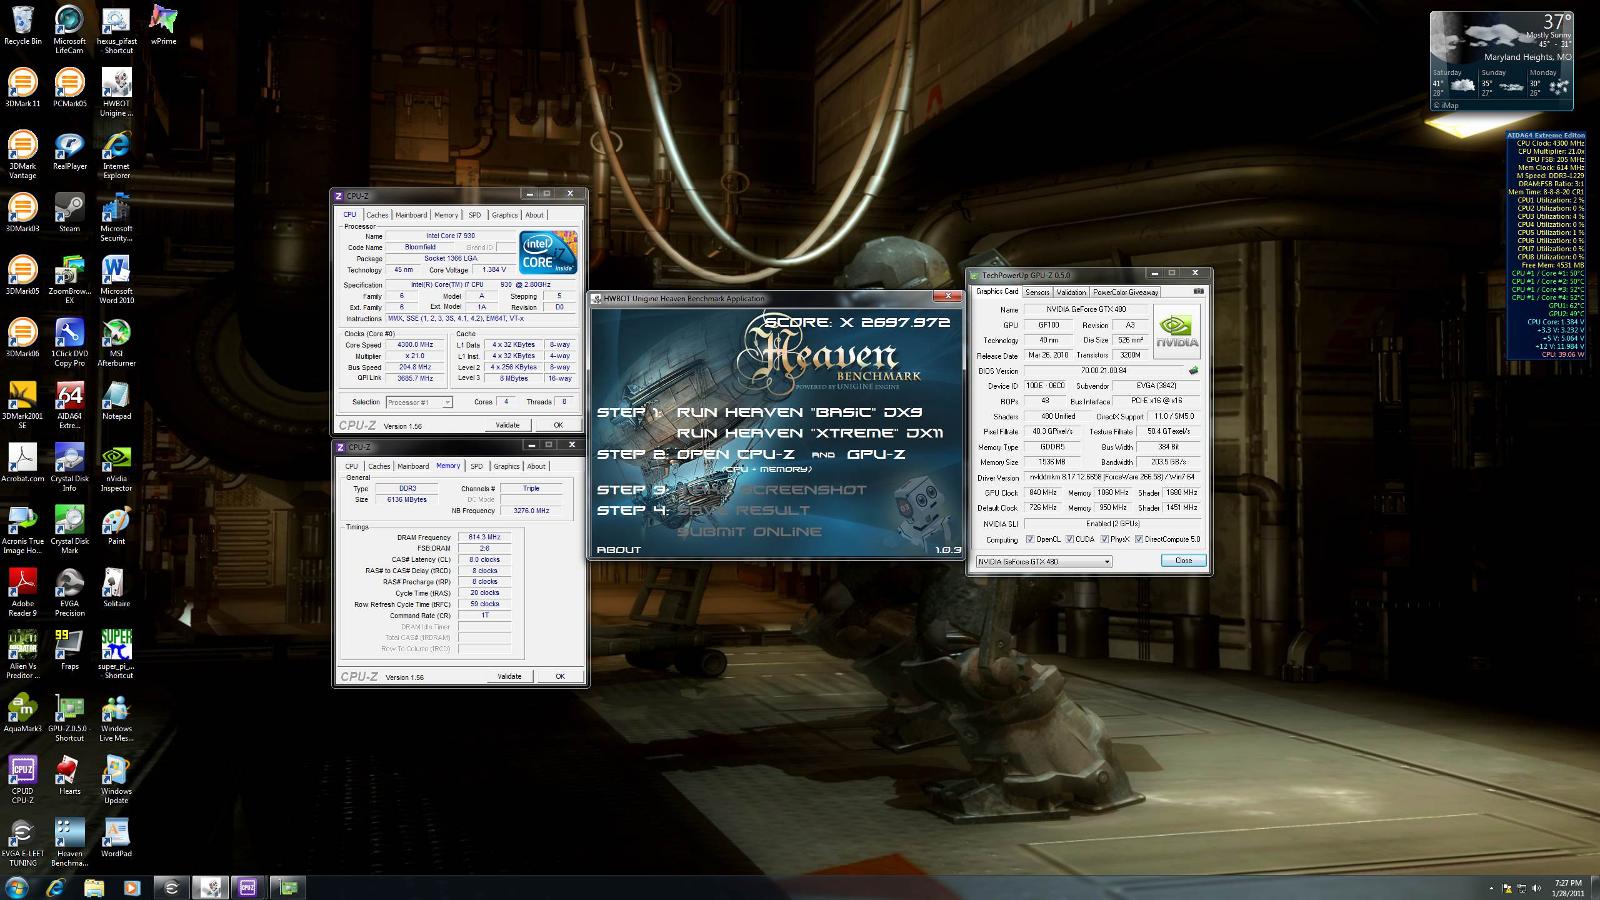Viewport: 1600px width, 900px height.
Task: Launch AIDA64 Extreme desktop shortcut
Action: tap(69, 405)
